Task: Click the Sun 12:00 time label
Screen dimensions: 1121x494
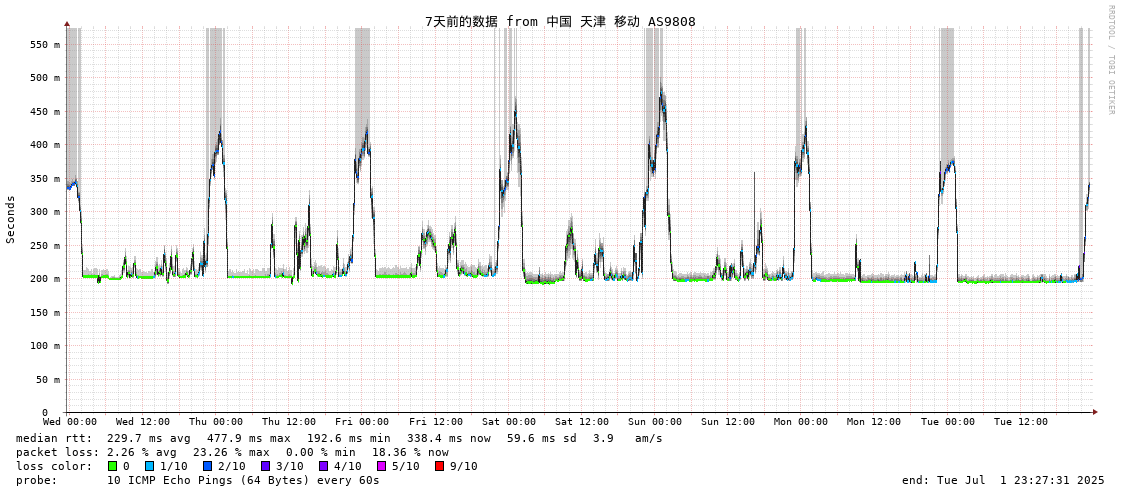Action: [728, 422]
